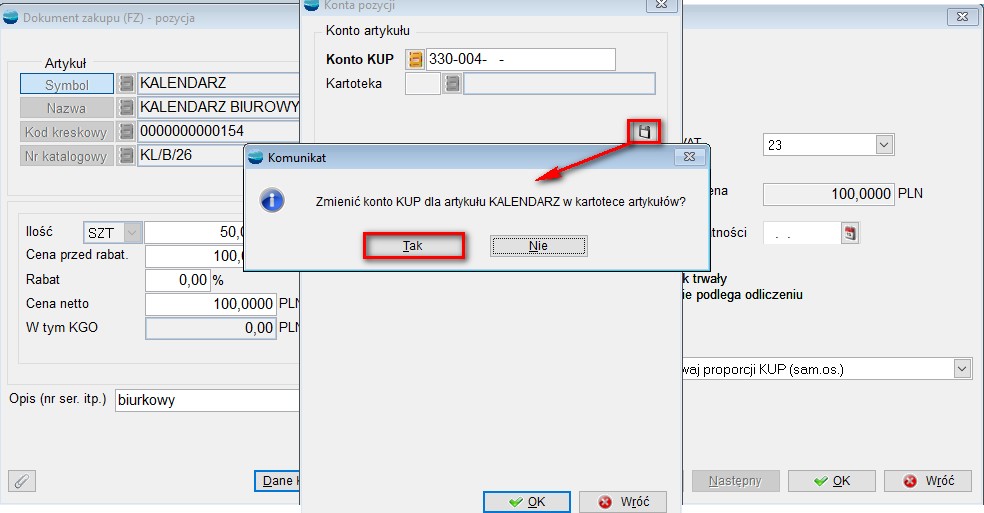The width and height of the screenshot is (984, 513).
Task: Expand the VAT rate dropdown showing 23
Action: [x=883, y=145]
